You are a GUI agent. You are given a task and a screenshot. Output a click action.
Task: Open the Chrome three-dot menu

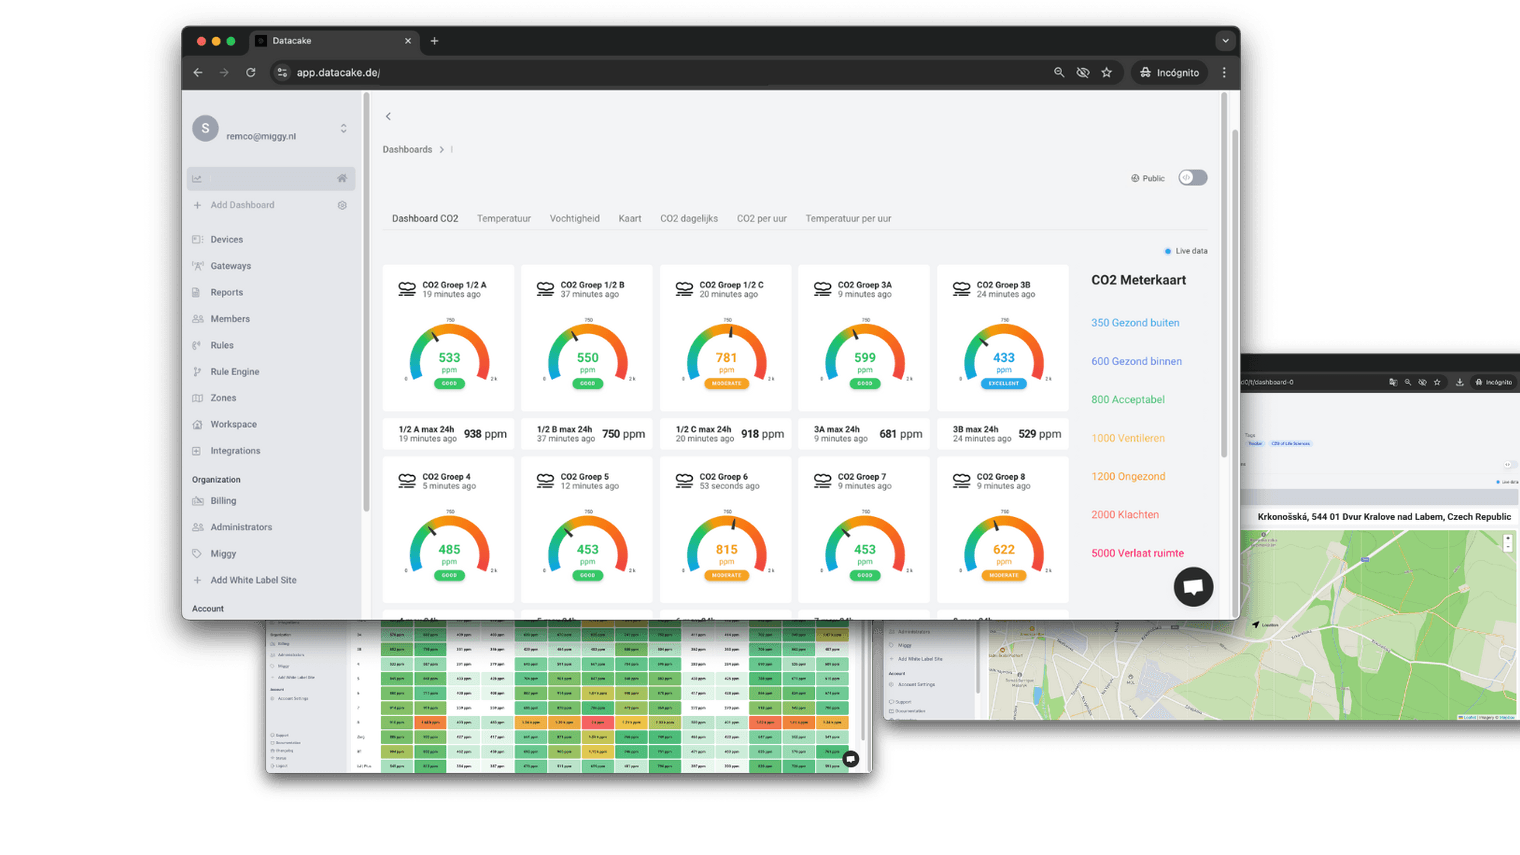(1224, 73)
